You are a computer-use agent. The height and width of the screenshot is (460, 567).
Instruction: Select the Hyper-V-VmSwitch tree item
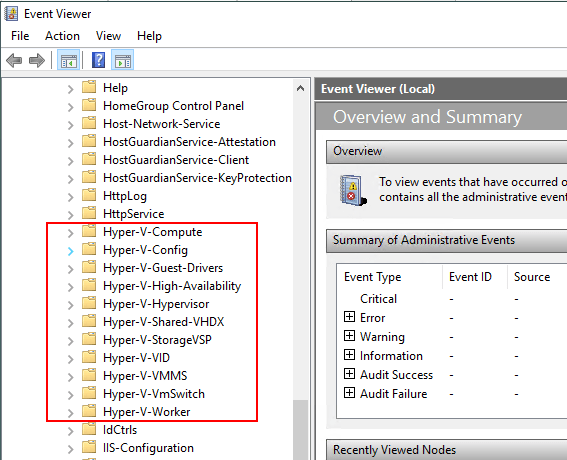[x=154, y=393]
